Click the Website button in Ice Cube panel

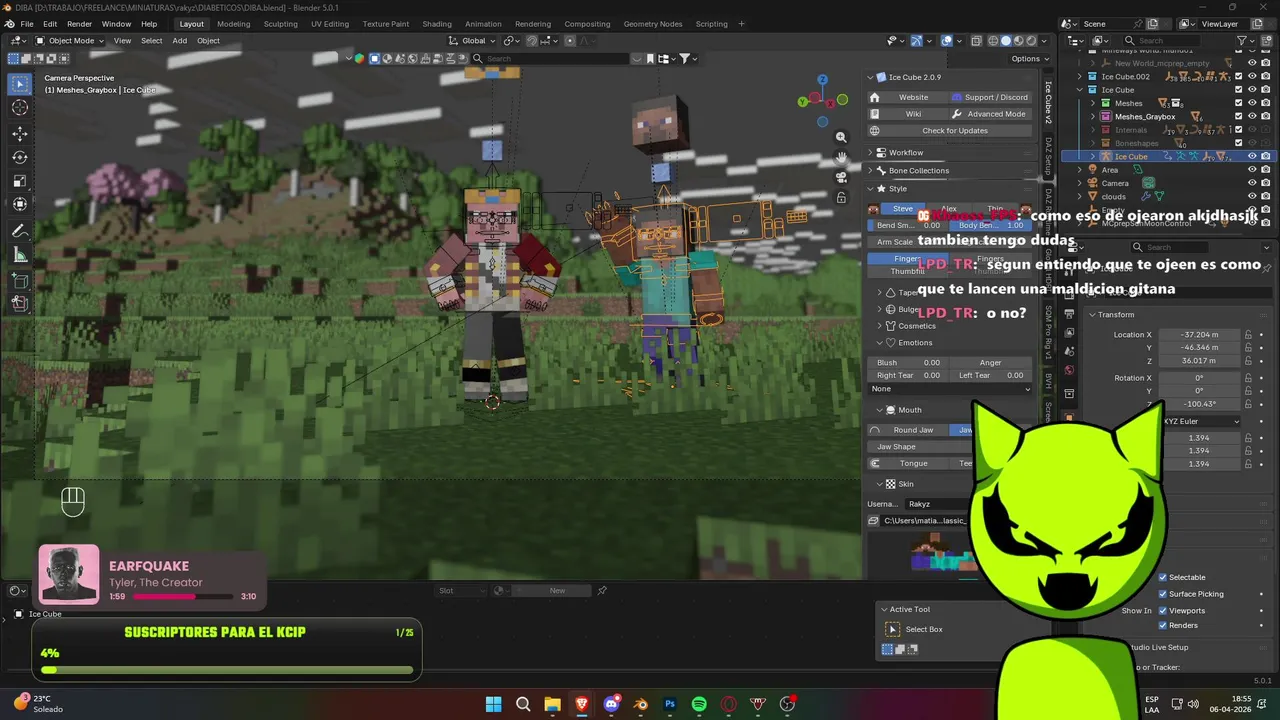(x=913, y=97)
